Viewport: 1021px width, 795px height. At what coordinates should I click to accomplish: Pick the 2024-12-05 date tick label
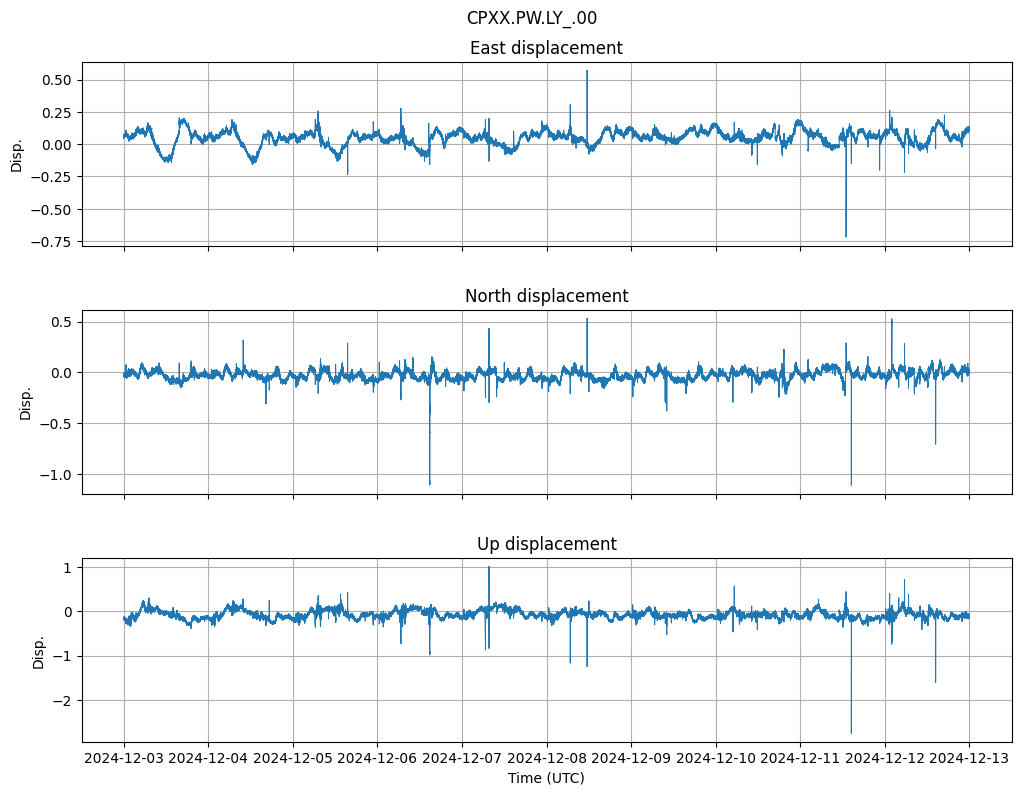tap(293, 758)
